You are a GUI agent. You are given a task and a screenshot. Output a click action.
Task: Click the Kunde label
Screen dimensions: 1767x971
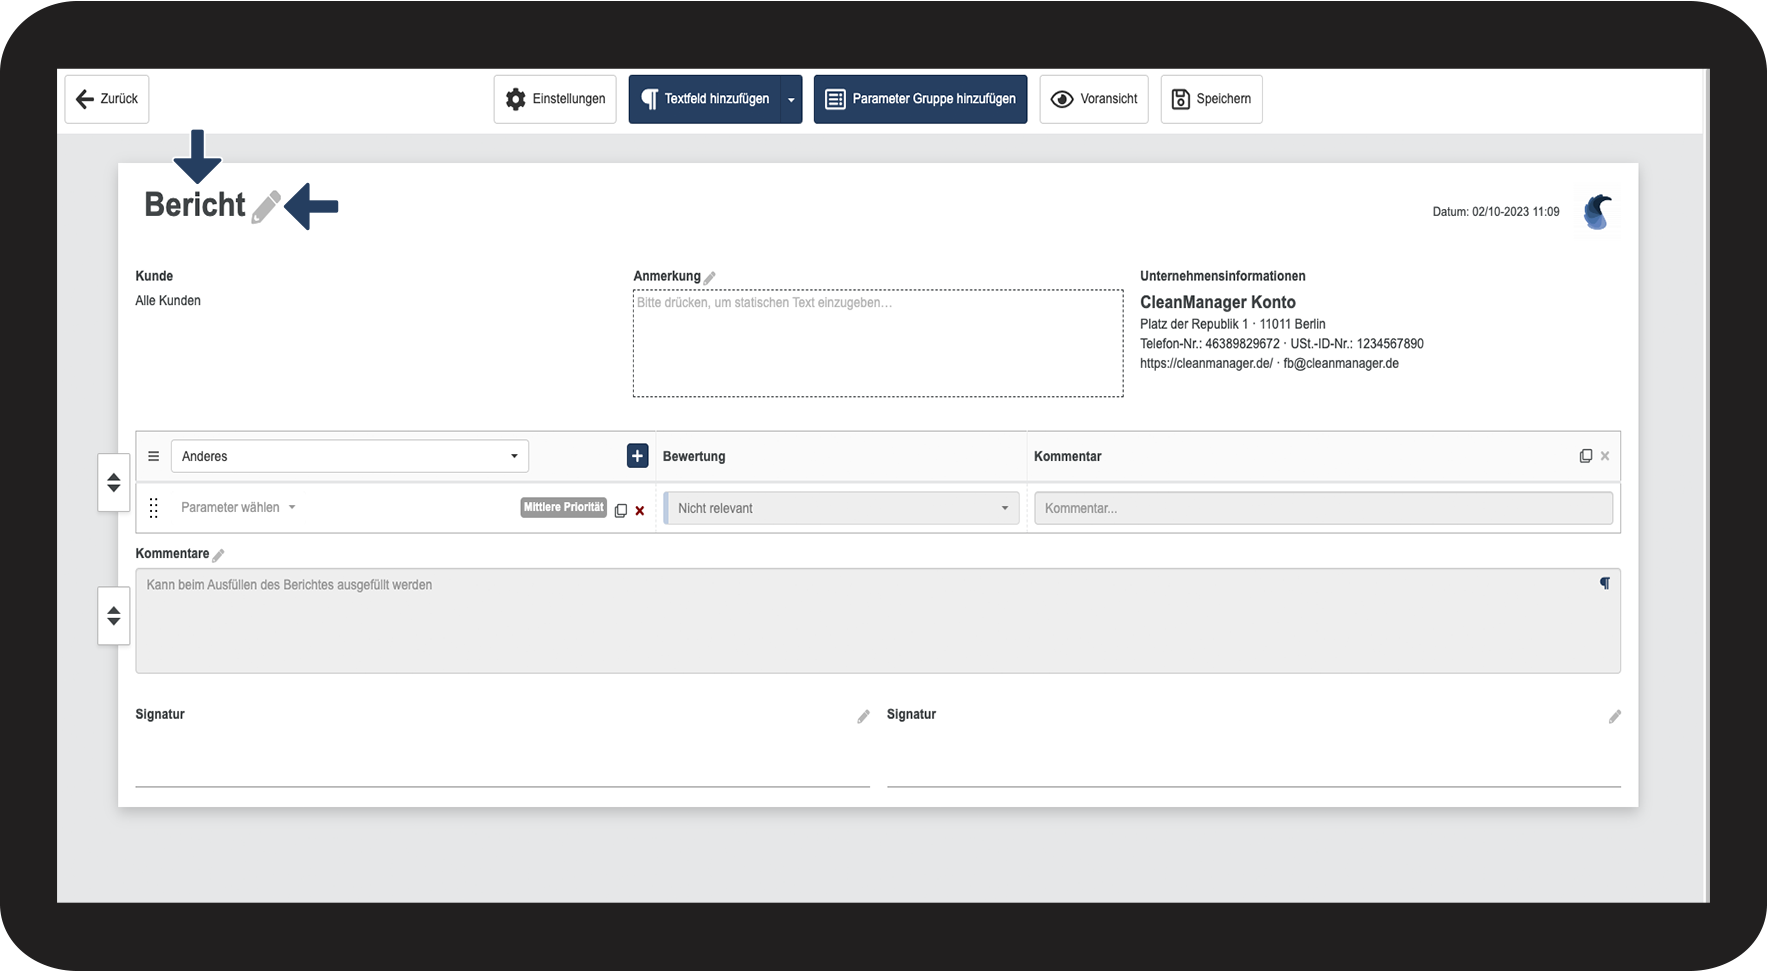point(154,276)
